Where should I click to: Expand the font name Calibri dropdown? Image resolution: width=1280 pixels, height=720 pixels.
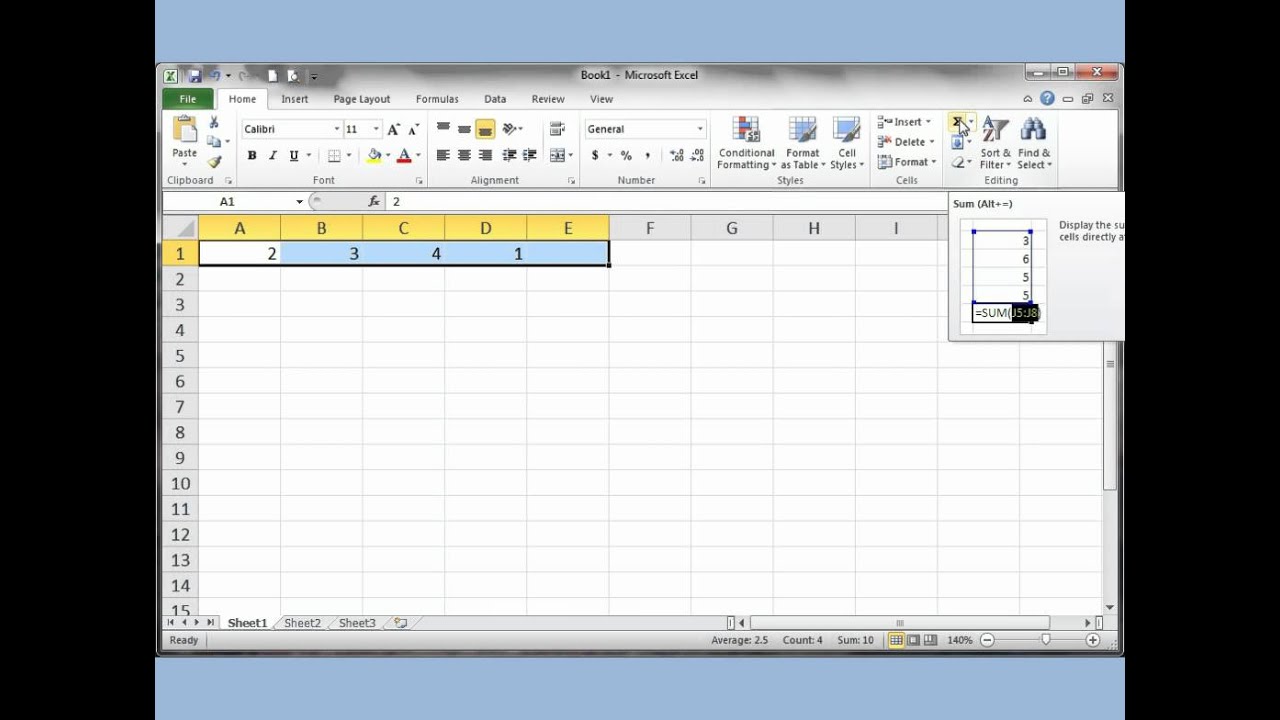(x=336, y=129)
